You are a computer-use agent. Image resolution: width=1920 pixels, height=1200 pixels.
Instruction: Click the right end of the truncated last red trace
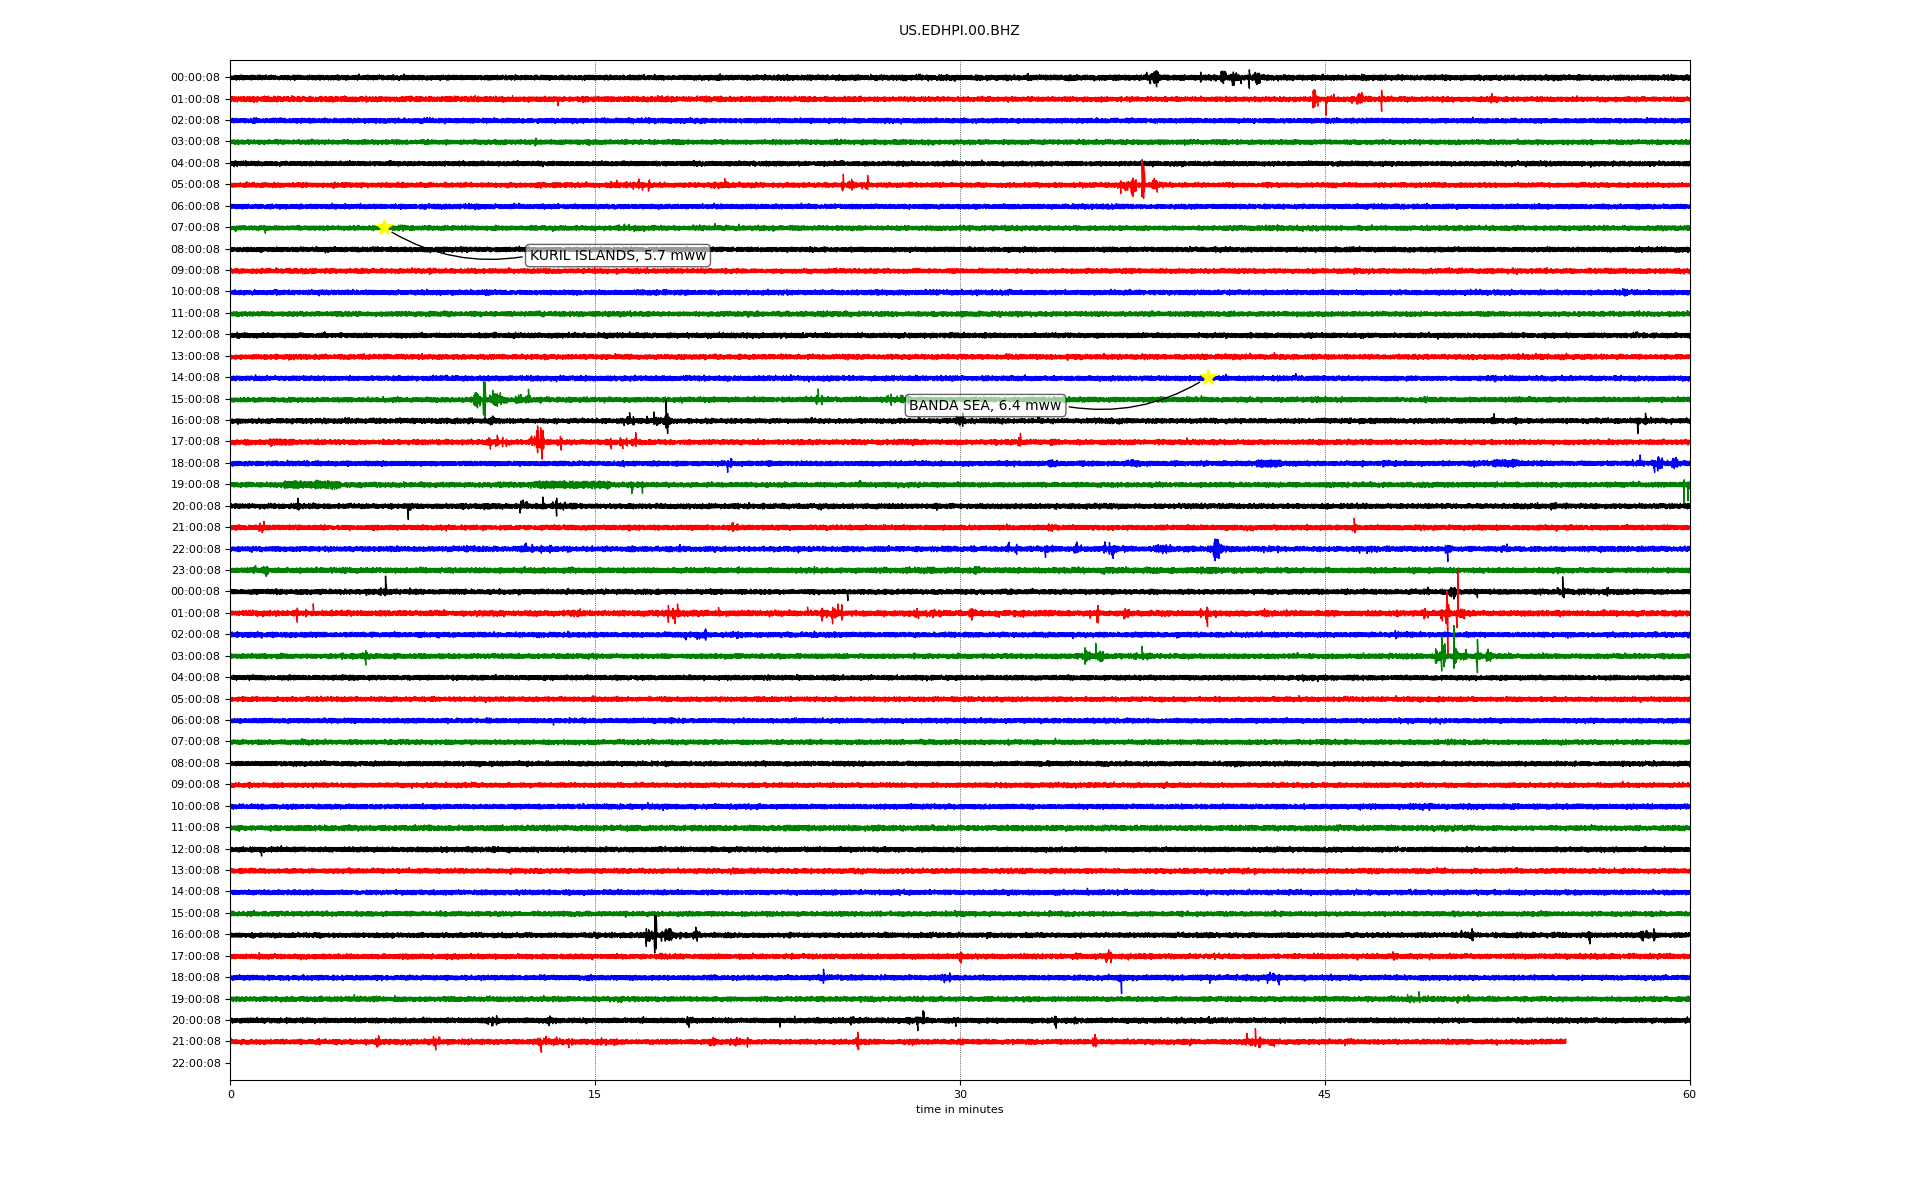[x=1564, y=1042]
